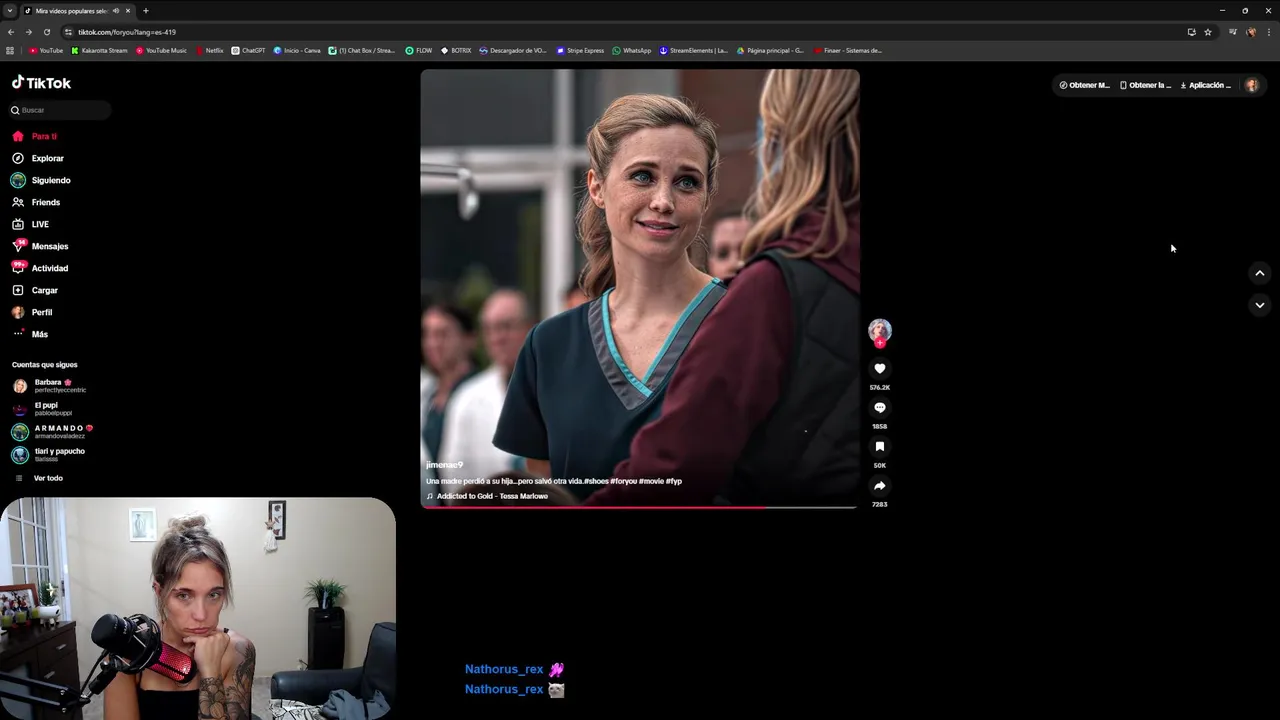Open the media control icon in toolbar
The height and width of the screenshot is (720, 1280).
(1233, 32)
